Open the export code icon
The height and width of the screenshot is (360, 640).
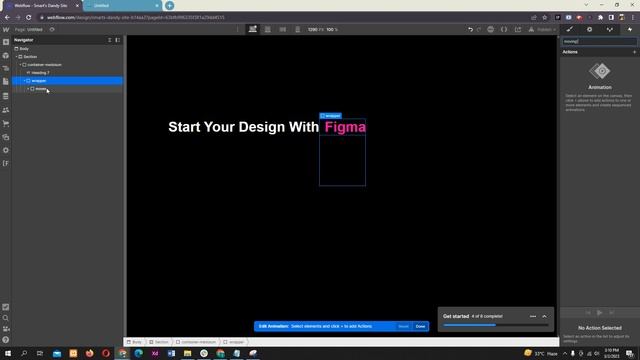coord(504,29)
